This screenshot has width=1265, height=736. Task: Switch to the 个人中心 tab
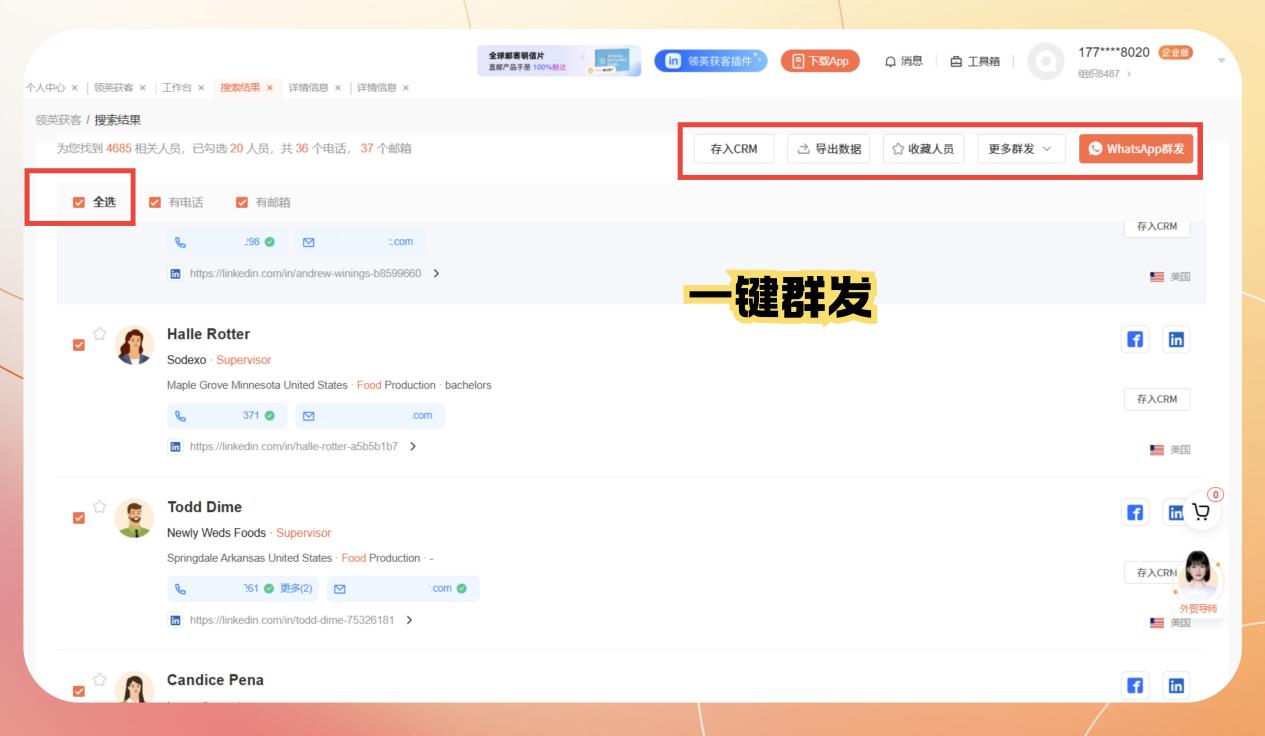click(x=45, y=88)
